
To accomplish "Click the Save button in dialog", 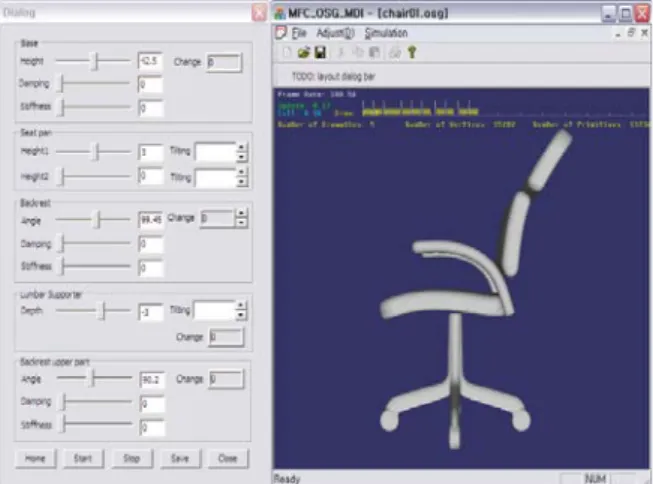I will coord(180,459).
